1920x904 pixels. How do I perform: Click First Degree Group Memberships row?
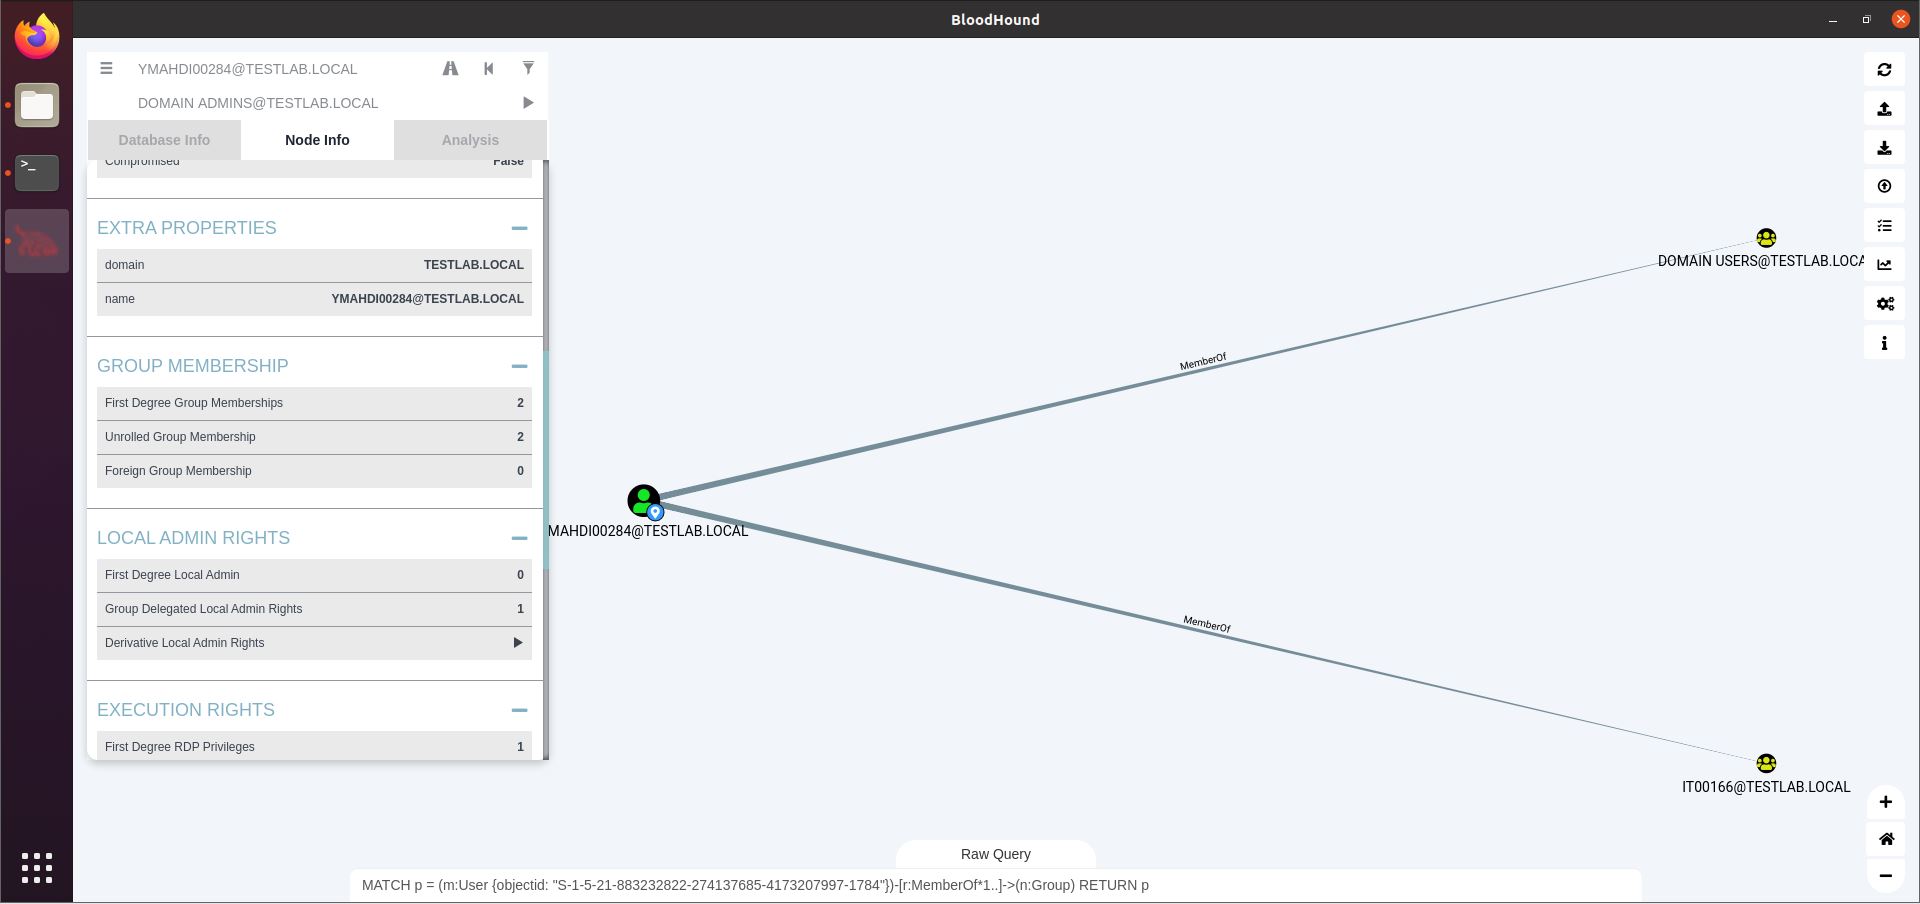coord(314,403)
